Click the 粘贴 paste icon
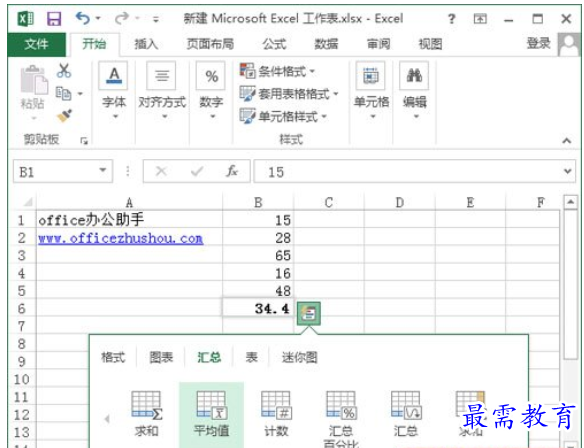584x448 pixels. coord(34,80)
